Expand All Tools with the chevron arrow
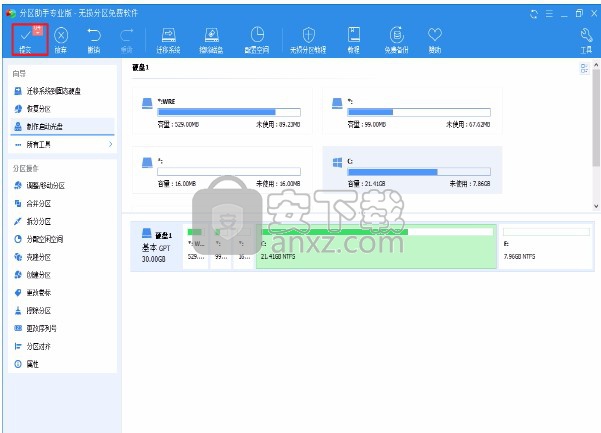601x433 pixels. pos(110,144)
